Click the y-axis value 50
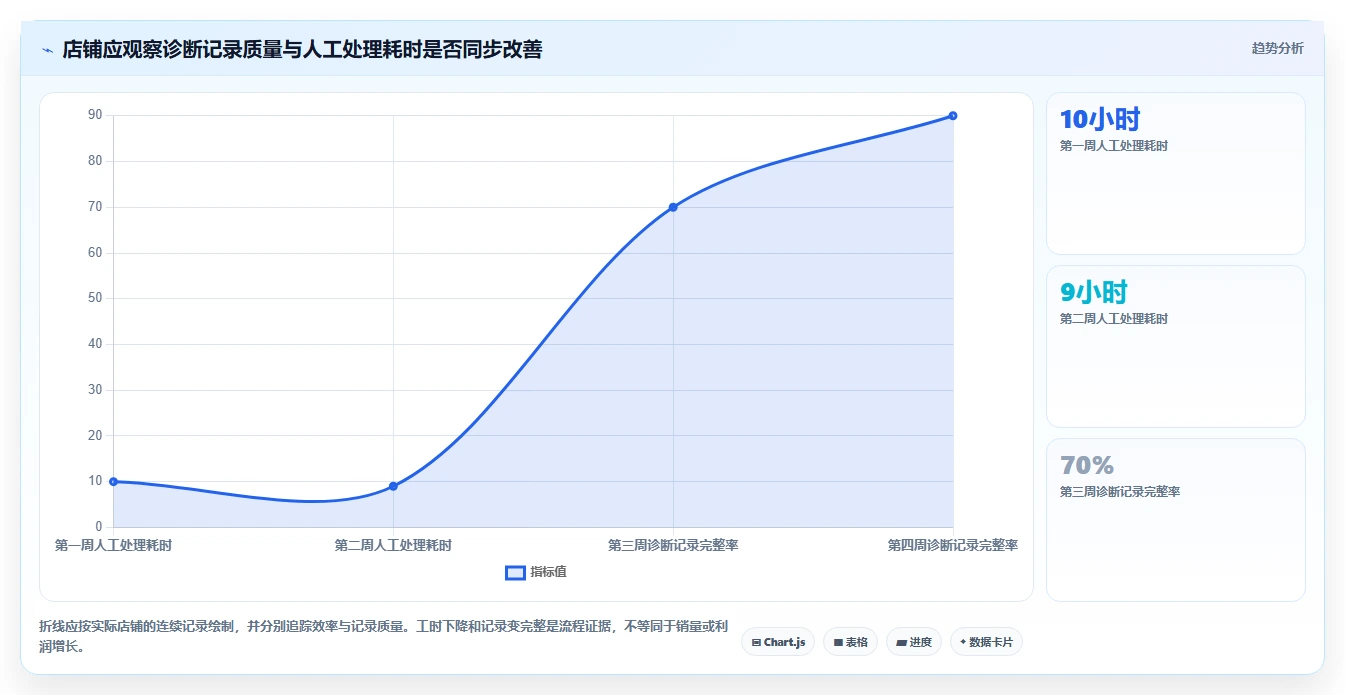Viewport: 1345px width, 695px height. (x=95, y=298)
